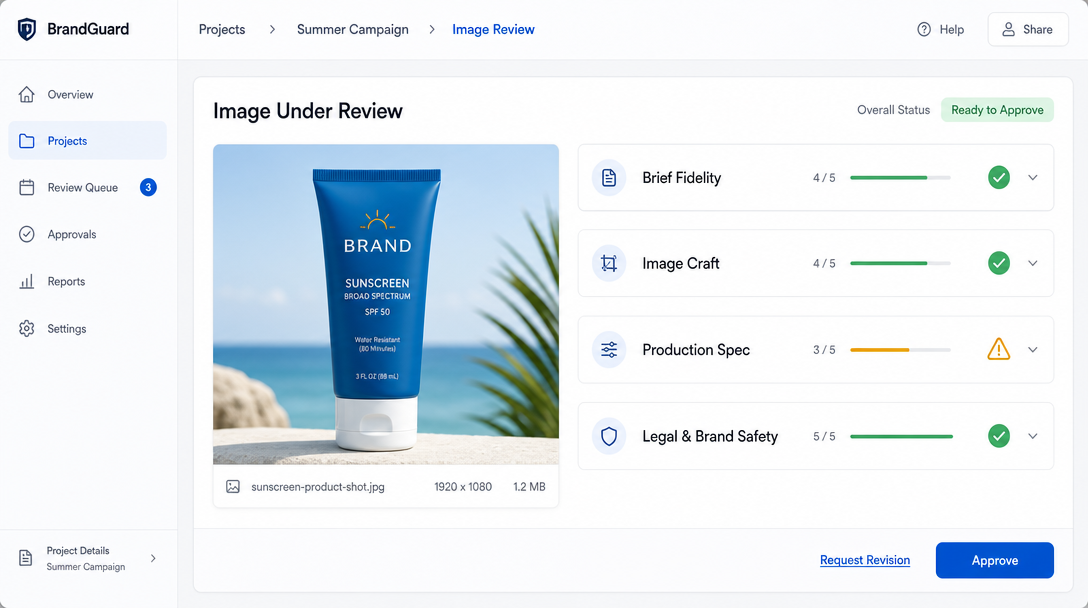Open the sunscreen product image preview

[386, 304]
